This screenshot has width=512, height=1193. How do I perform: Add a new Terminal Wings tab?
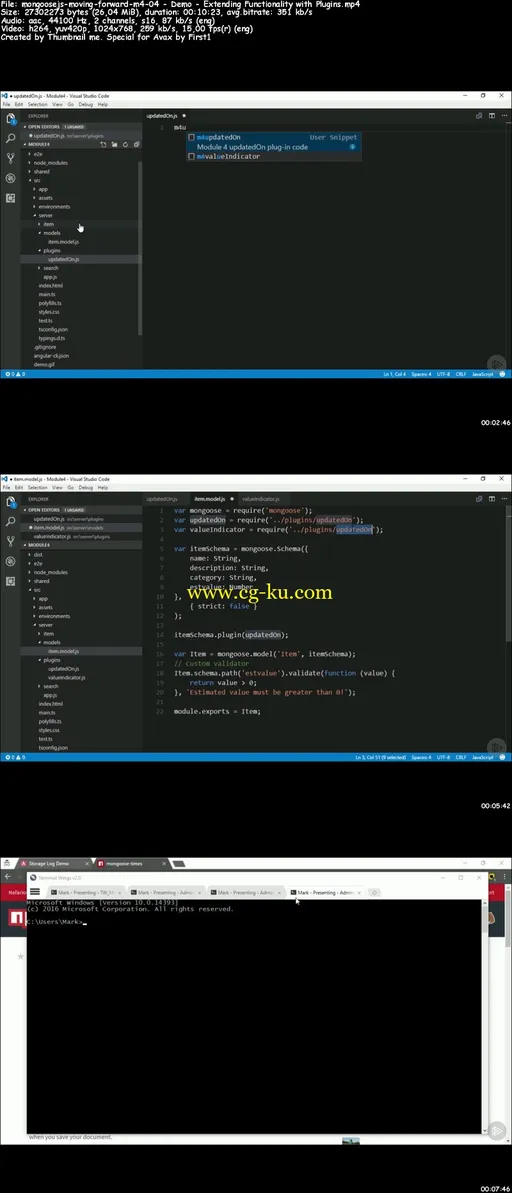[x=376, y=892]
